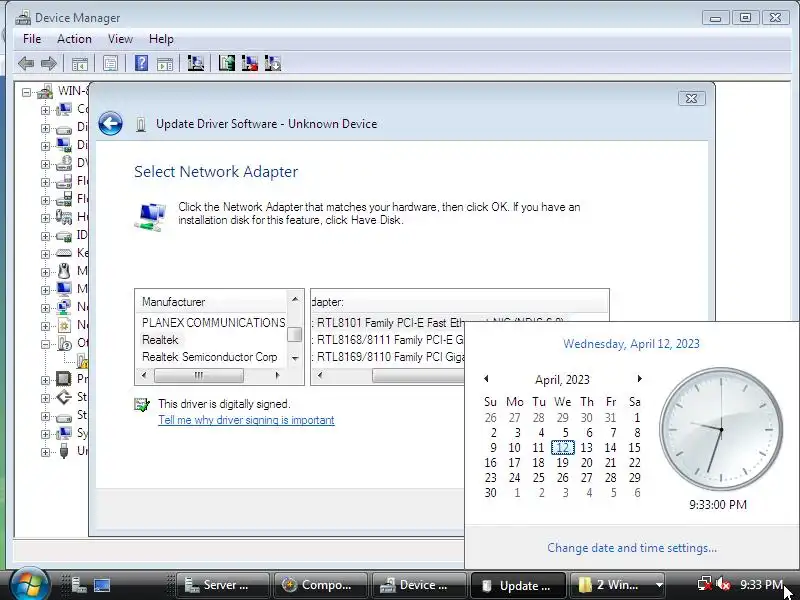
Task: Toggle the Show/Hide Action Pane toolbar icon
Action: (x=165, y=64)
